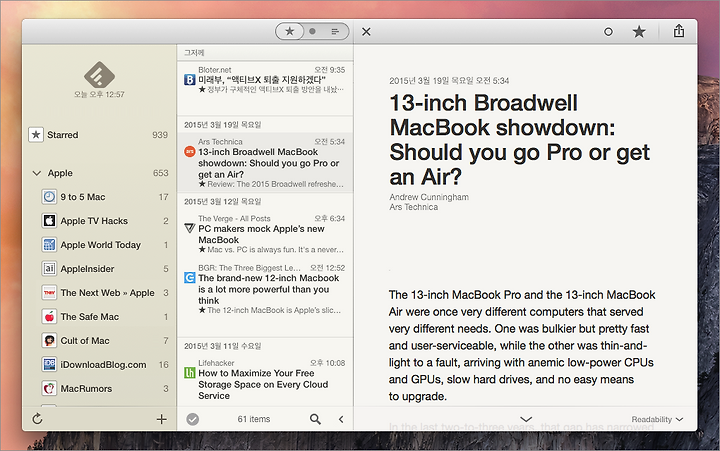Click the article headline in reader

[519, 140]
